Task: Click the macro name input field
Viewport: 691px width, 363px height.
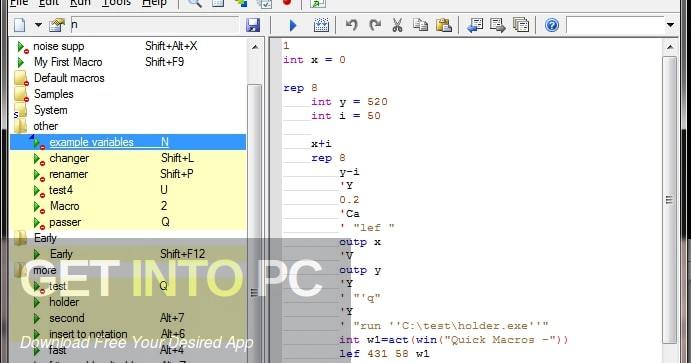Action: (154, 25)
